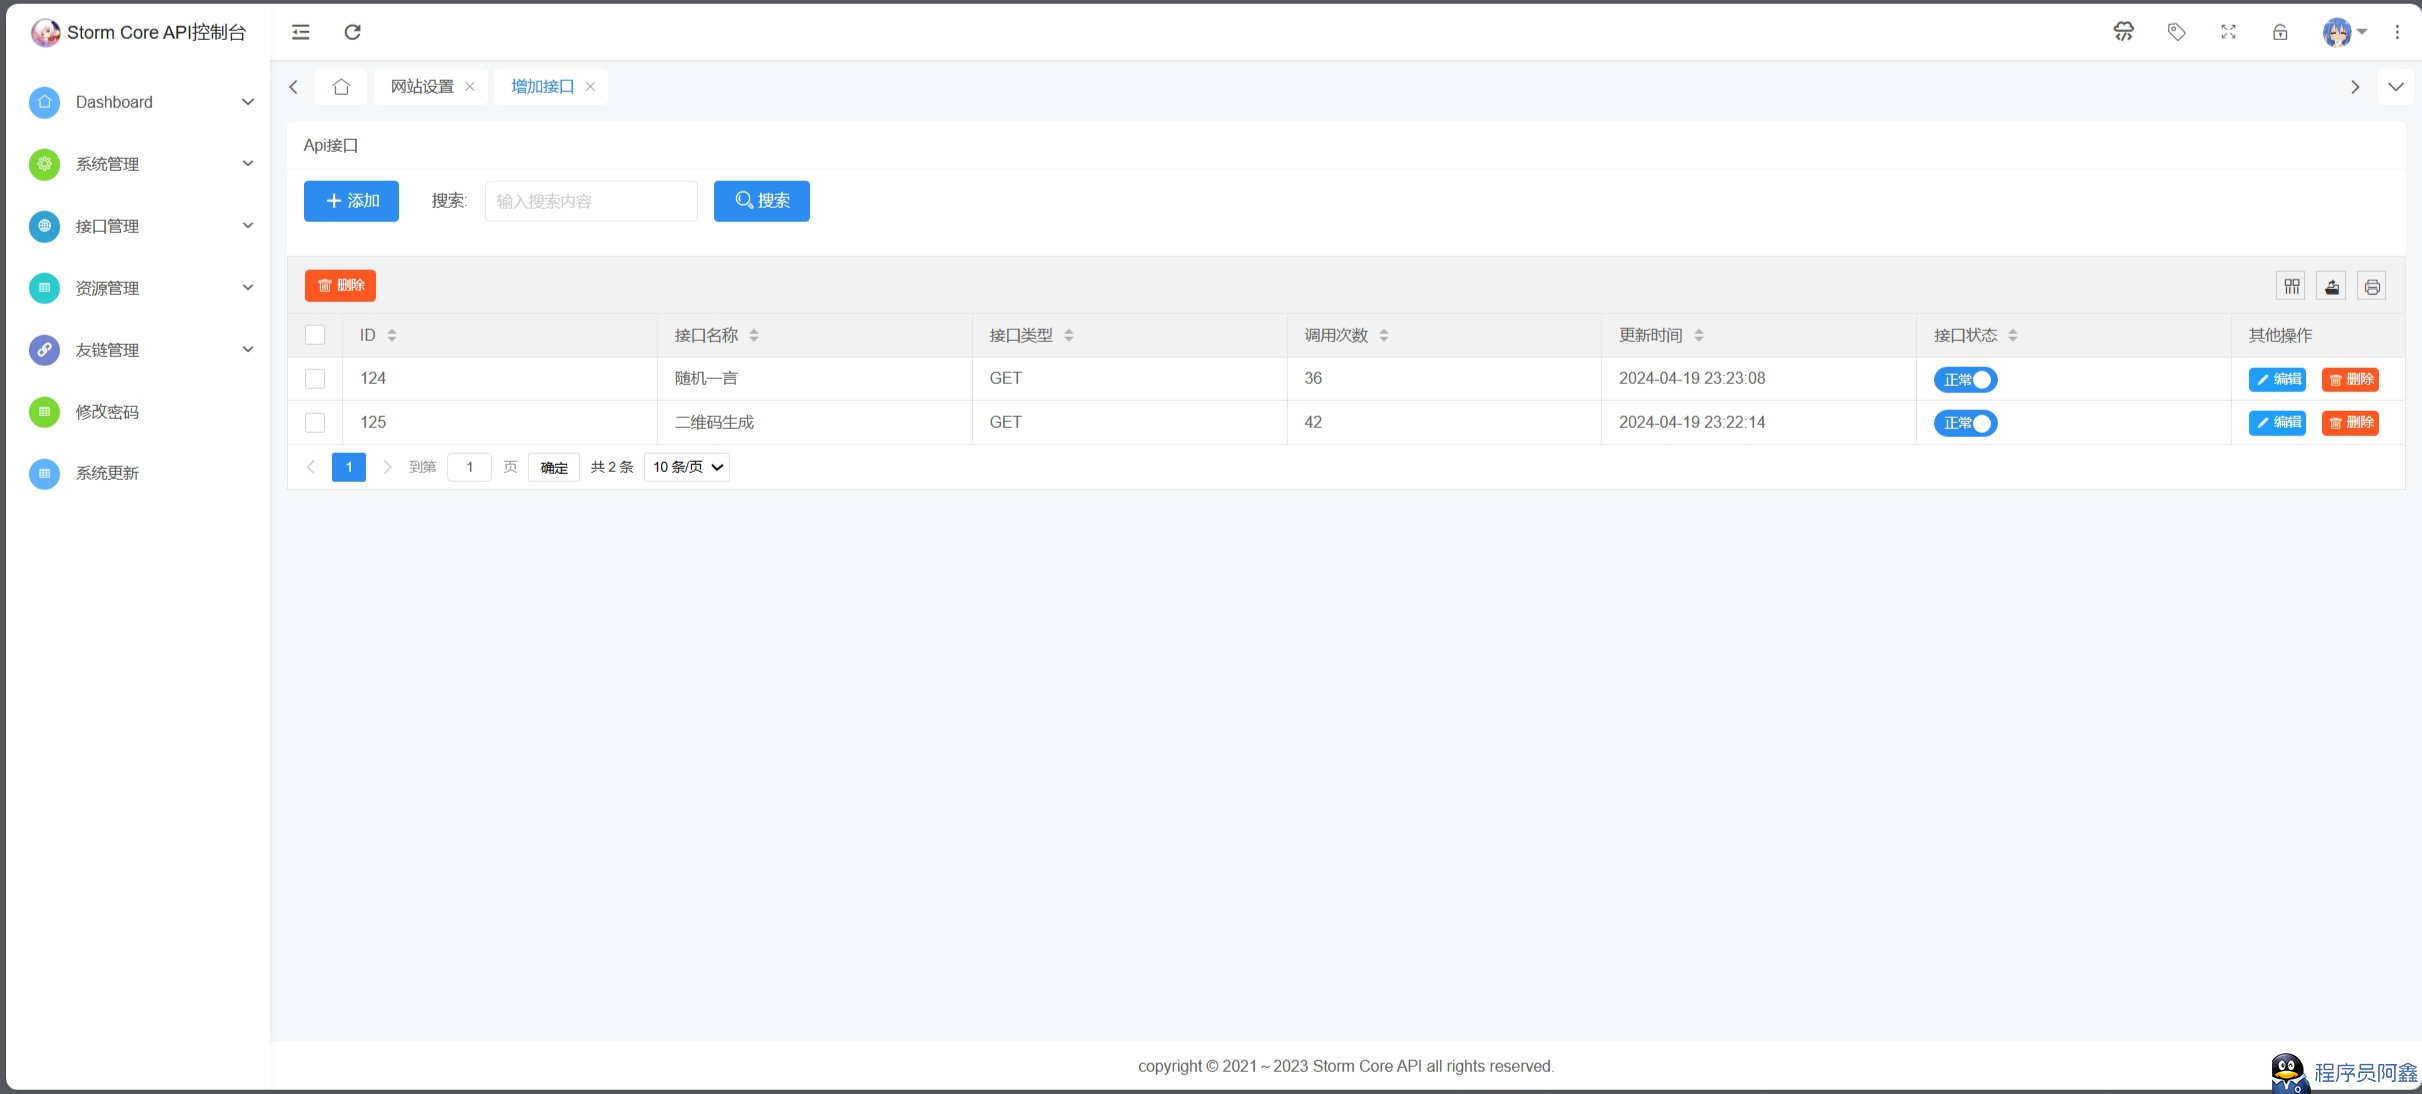This screenshot has width=2422, height=1094.
Task: Enter fullscreen via the expand arrows icon
Action: click(2228, 31)
